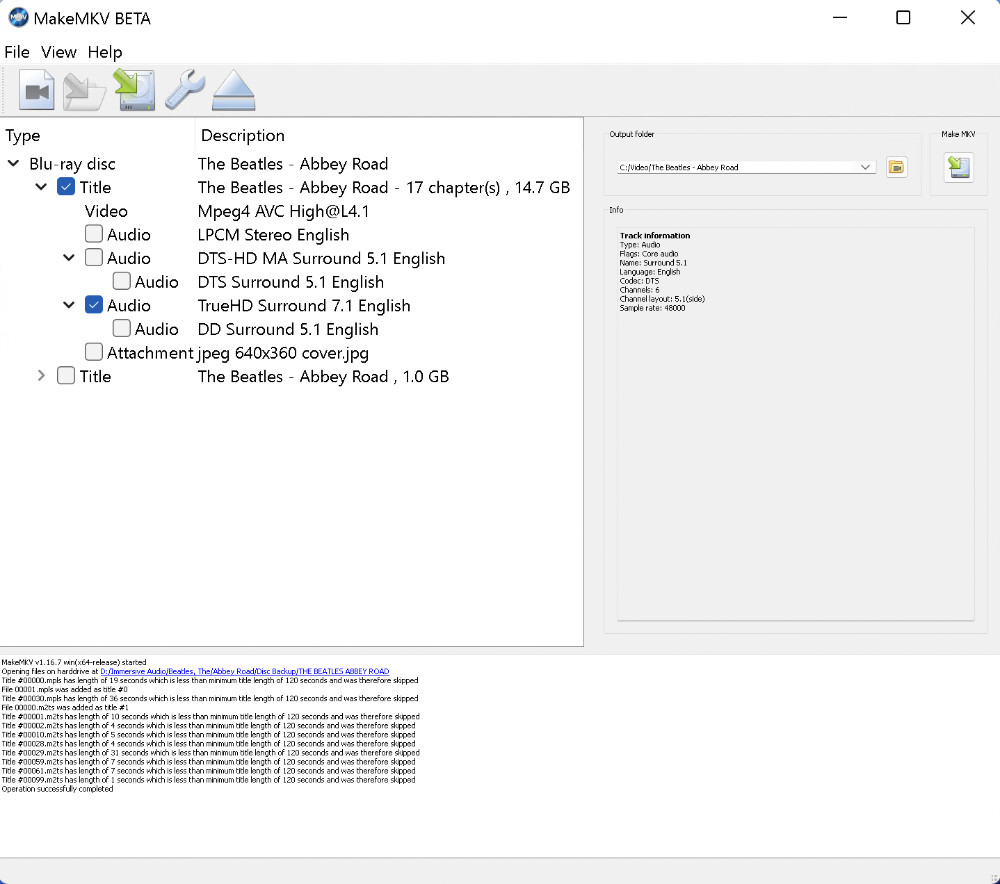Click the Eject disc icon

(x=233, y=90)
